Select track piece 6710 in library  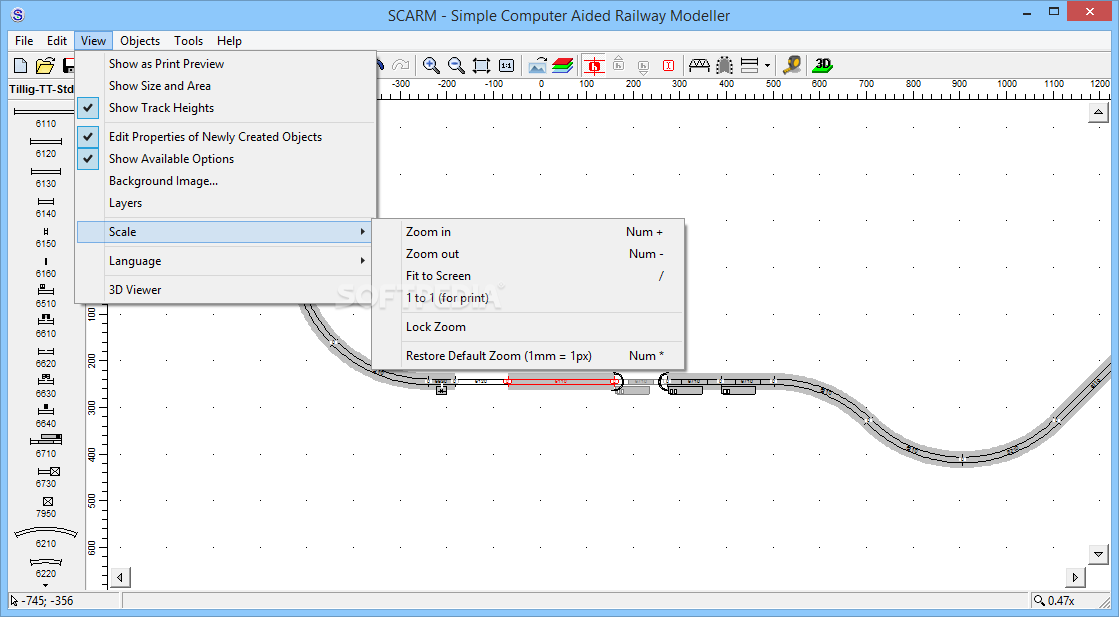point(46,445)
